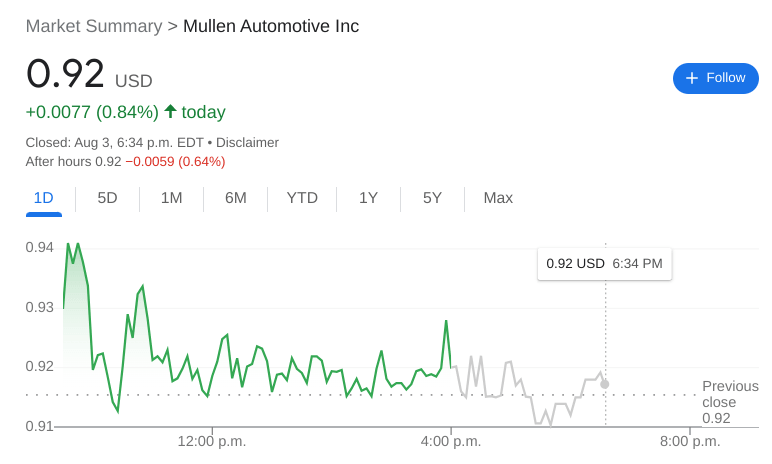The height and width of the screenshot is (464, 772).
Task: Click the 0.92 USD 6:34 PM tooltip
Action: coord(604,264)
